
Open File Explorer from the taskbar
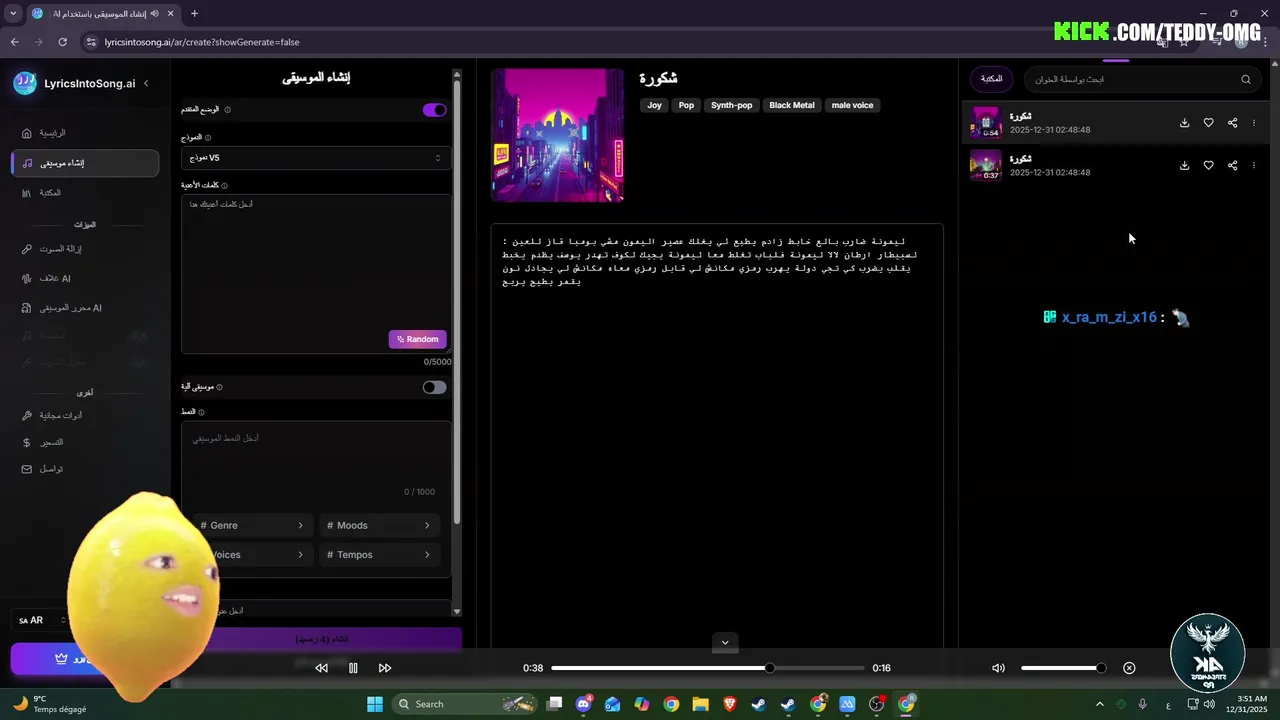tap(700, 704)
